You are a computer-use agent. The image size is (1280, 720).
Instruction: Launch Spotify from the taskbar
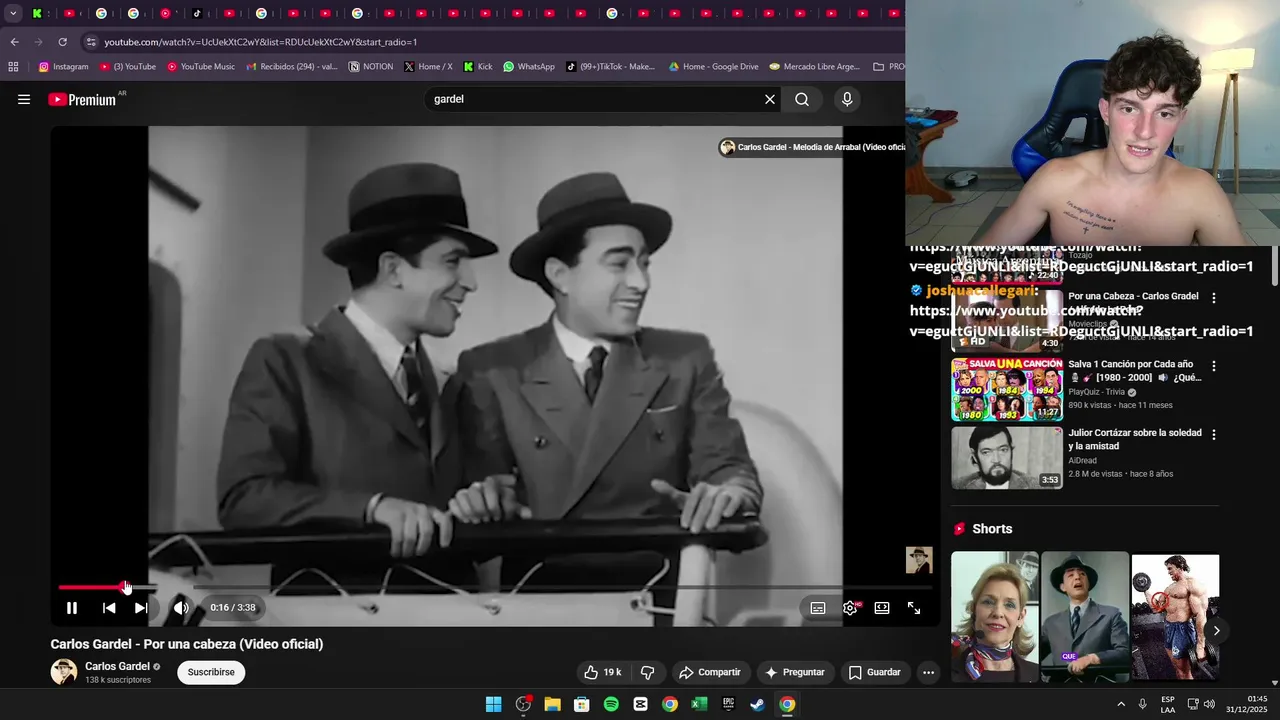tap(611, 704)
